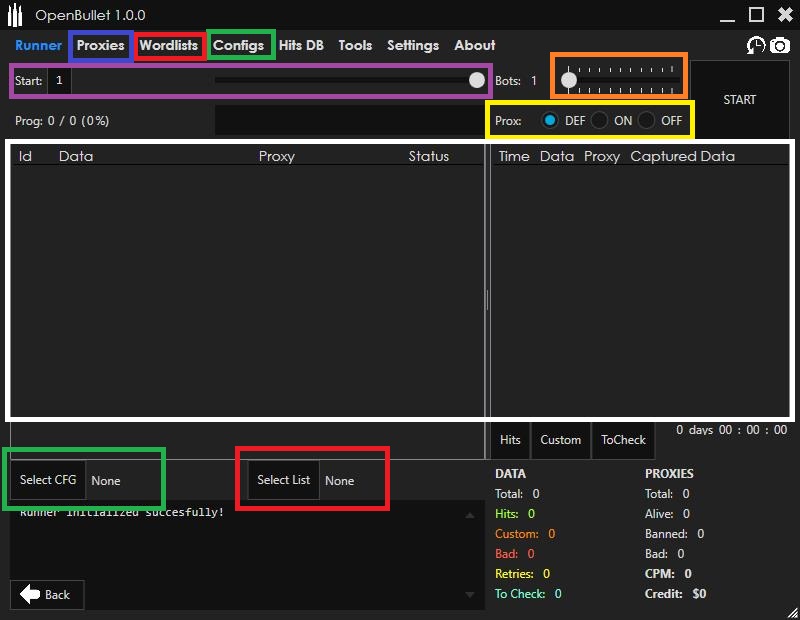The width and height of the screenshot is (800, 620).
Task: Show the ToCheck results tab
Action: pos(623,440)
